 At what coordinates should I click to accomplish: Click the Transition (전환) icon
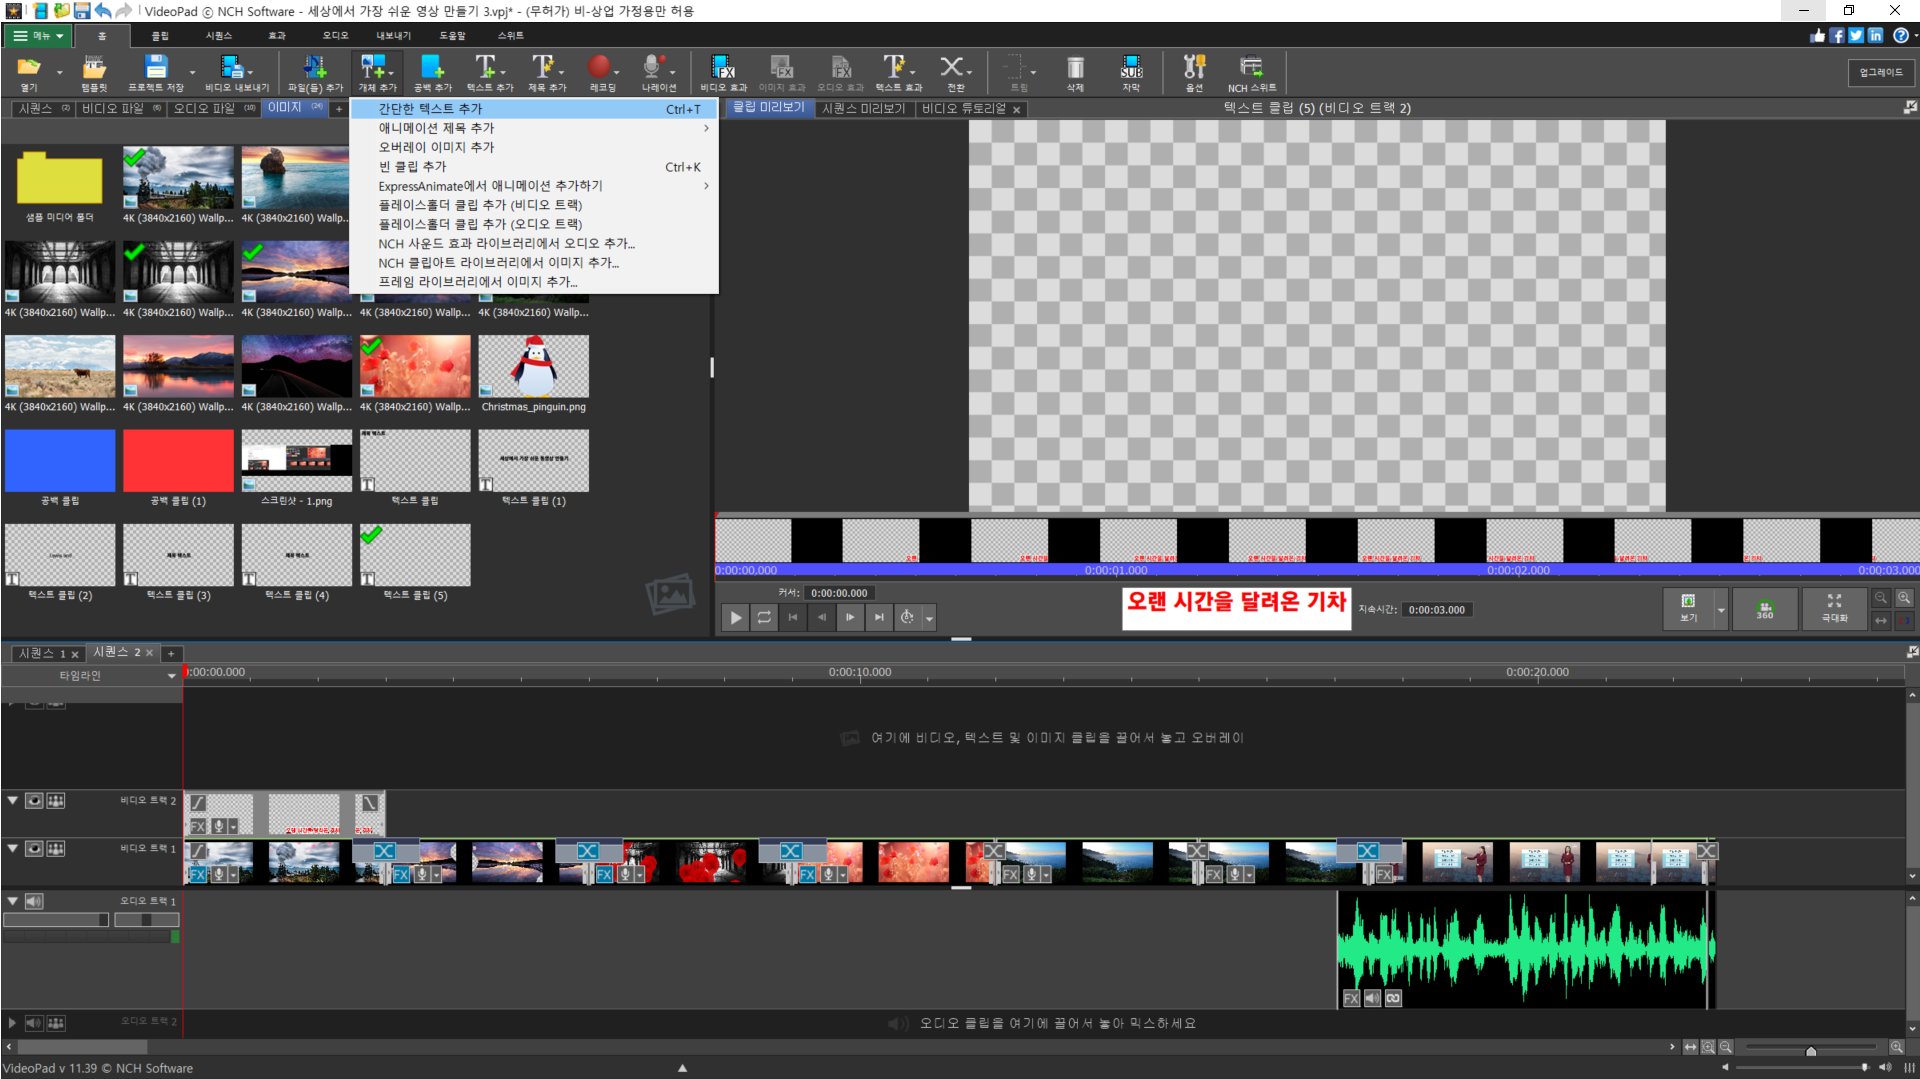click(x=951, y=68)
